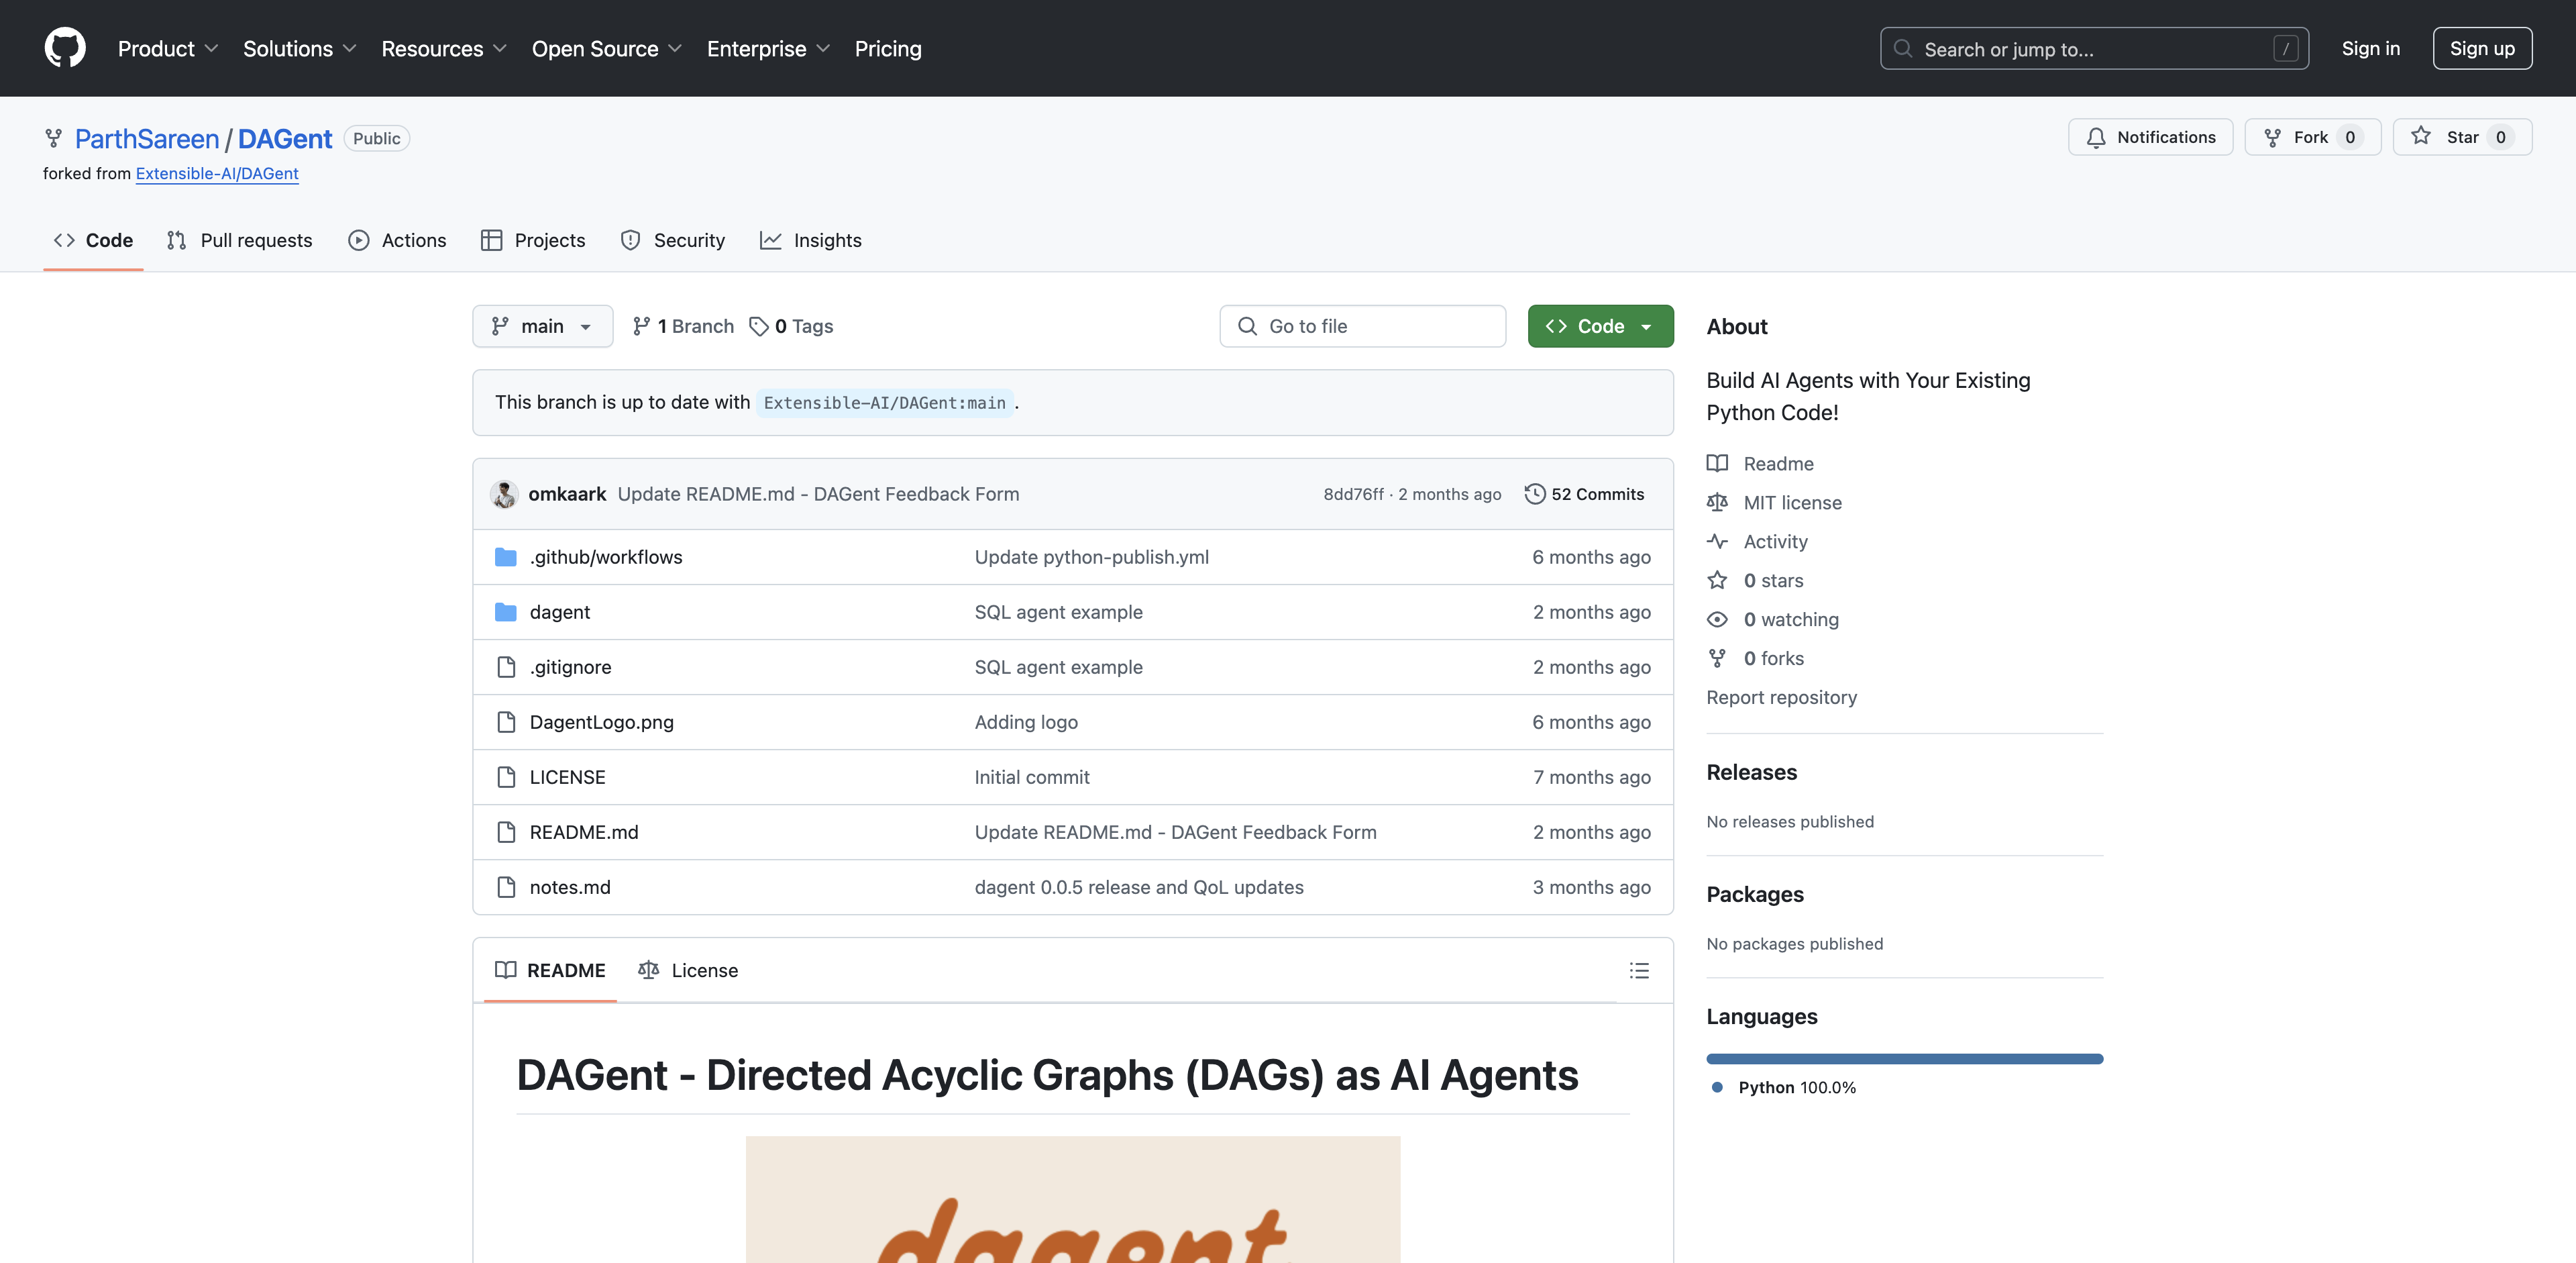Open the Extensible-AI/DAGent forked-from link

pos(217,173)
